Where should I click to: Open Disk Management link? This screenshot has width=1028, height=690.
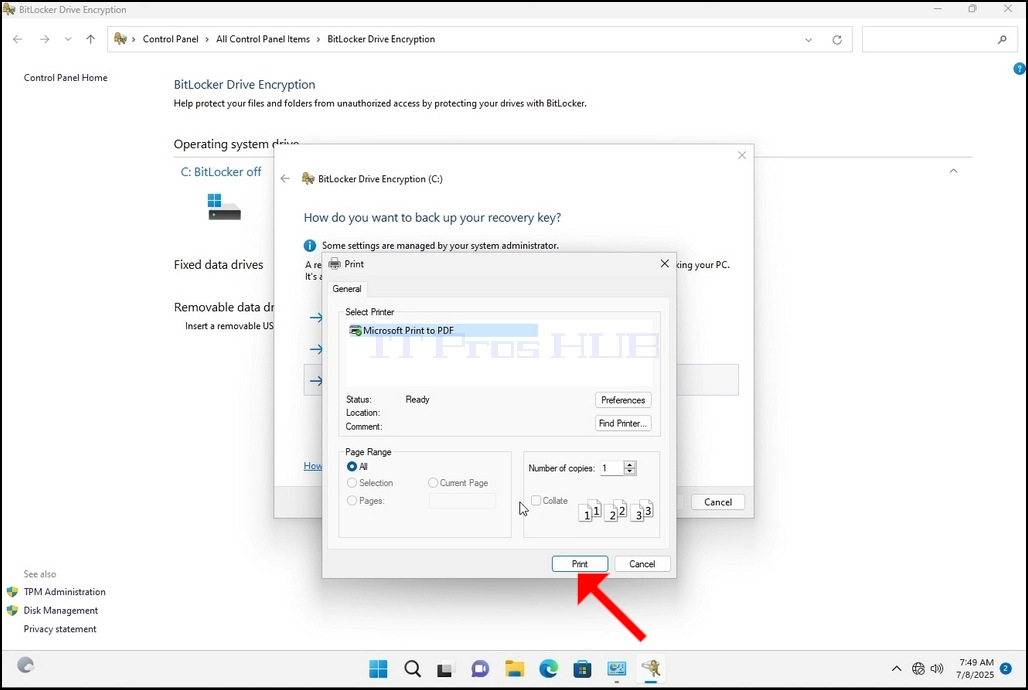point(61,610)
